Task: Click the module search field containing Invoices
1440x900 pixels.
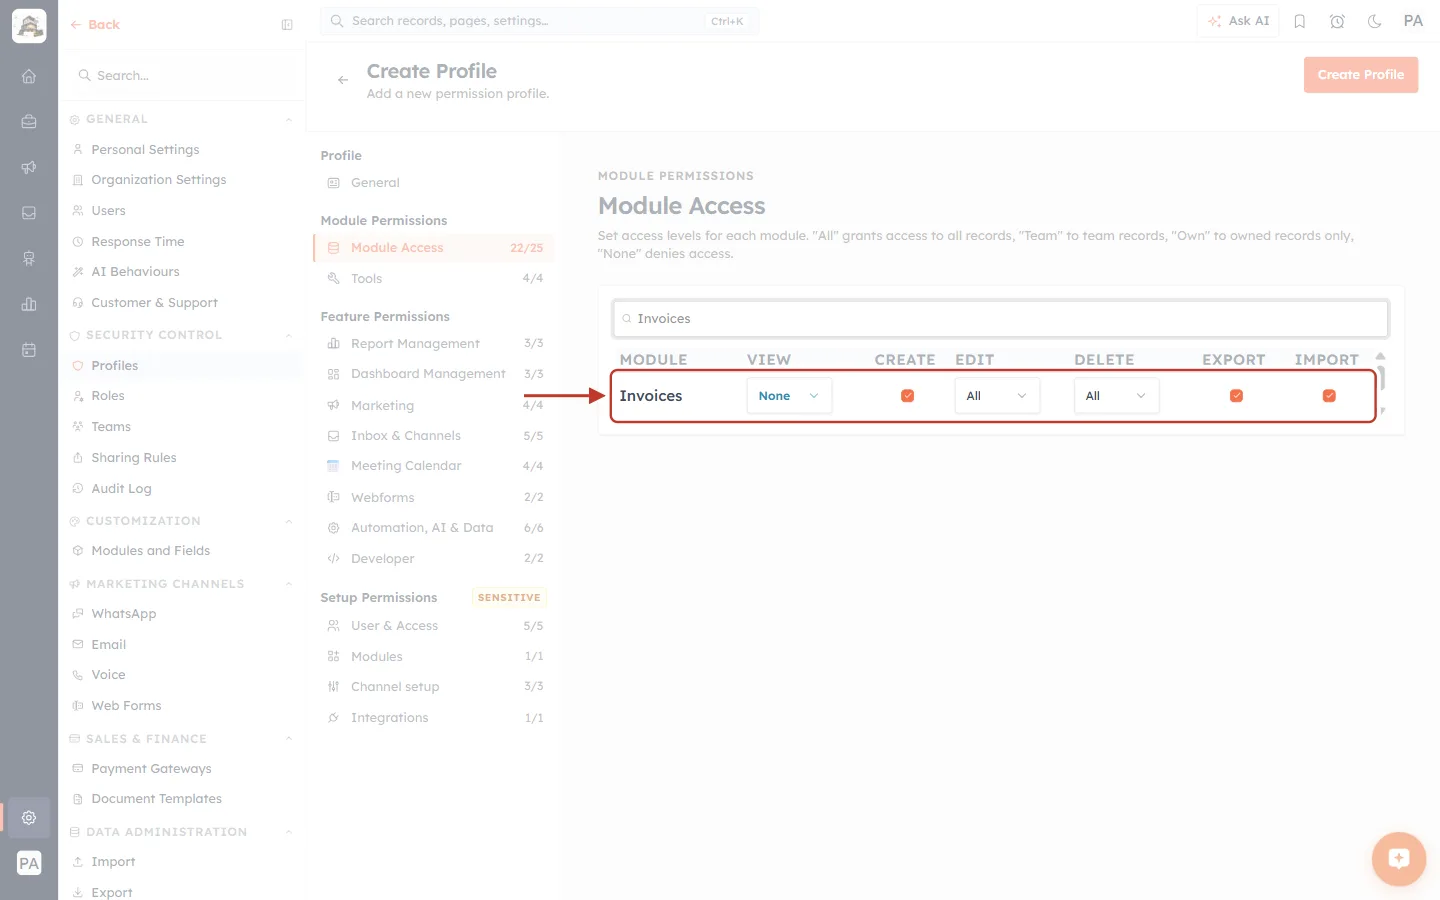Action: 1000,319
